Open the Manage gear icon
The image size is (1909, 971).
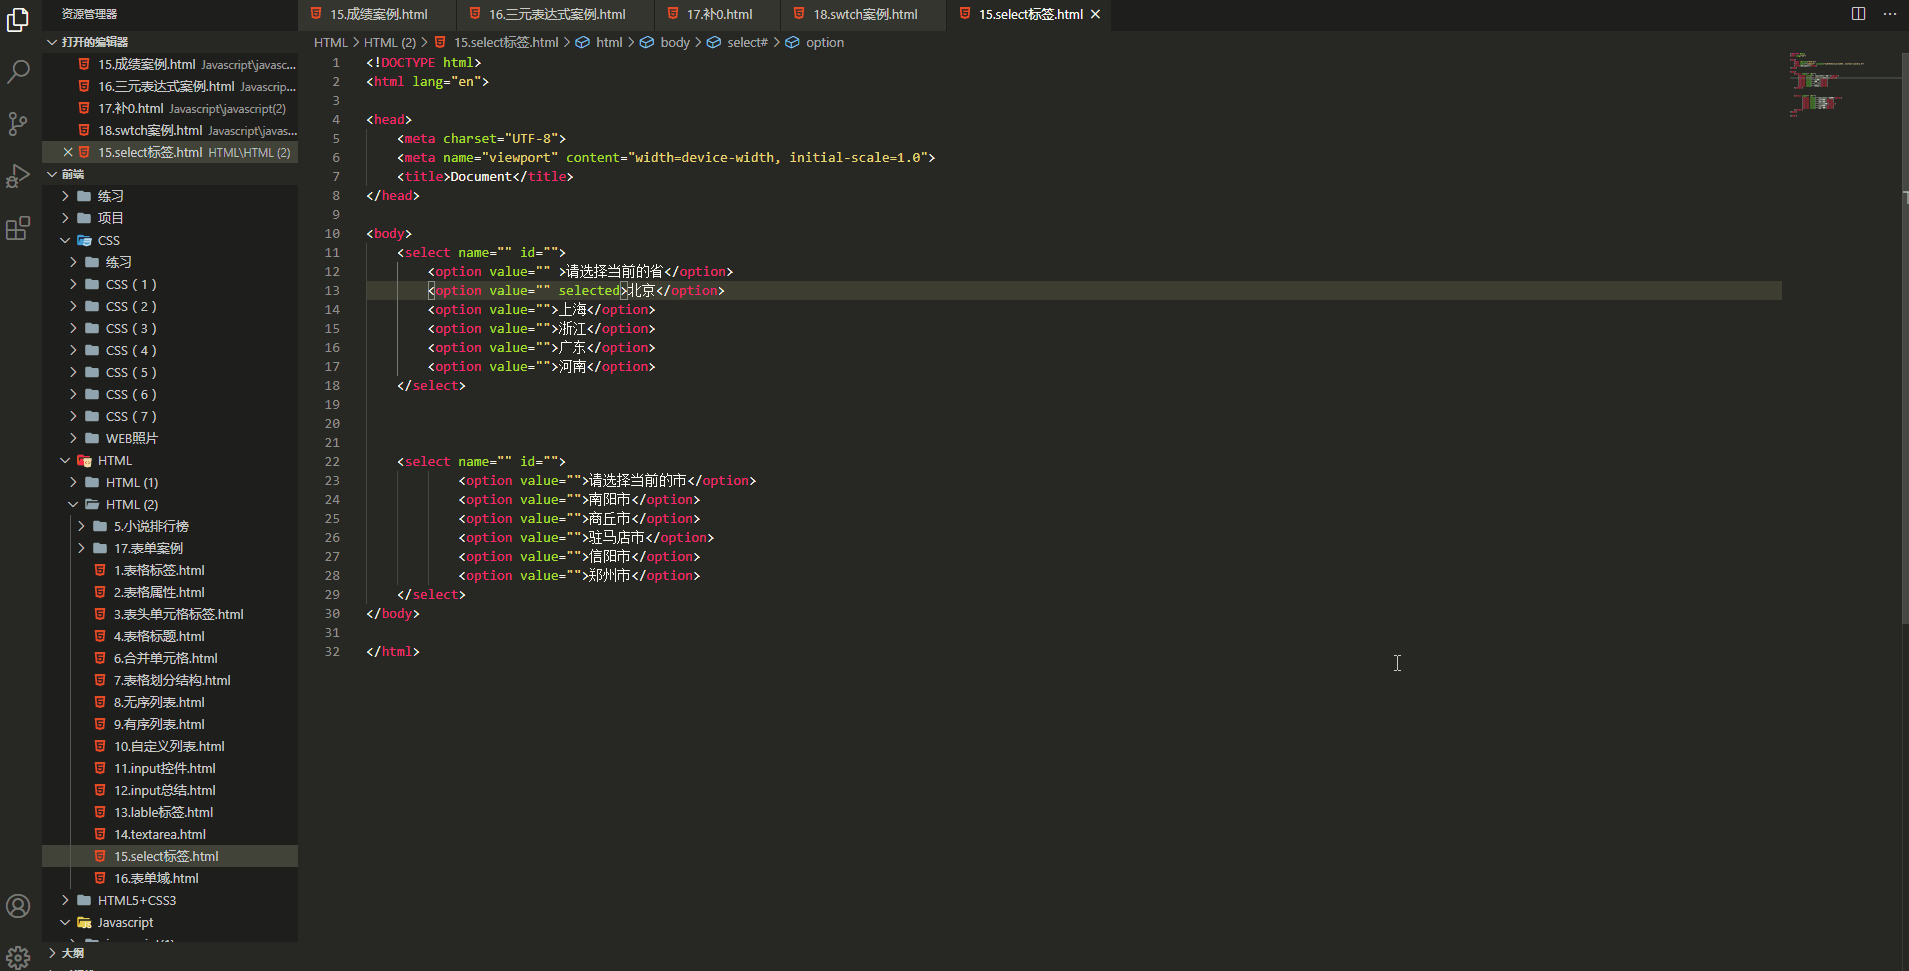point(18,957)
